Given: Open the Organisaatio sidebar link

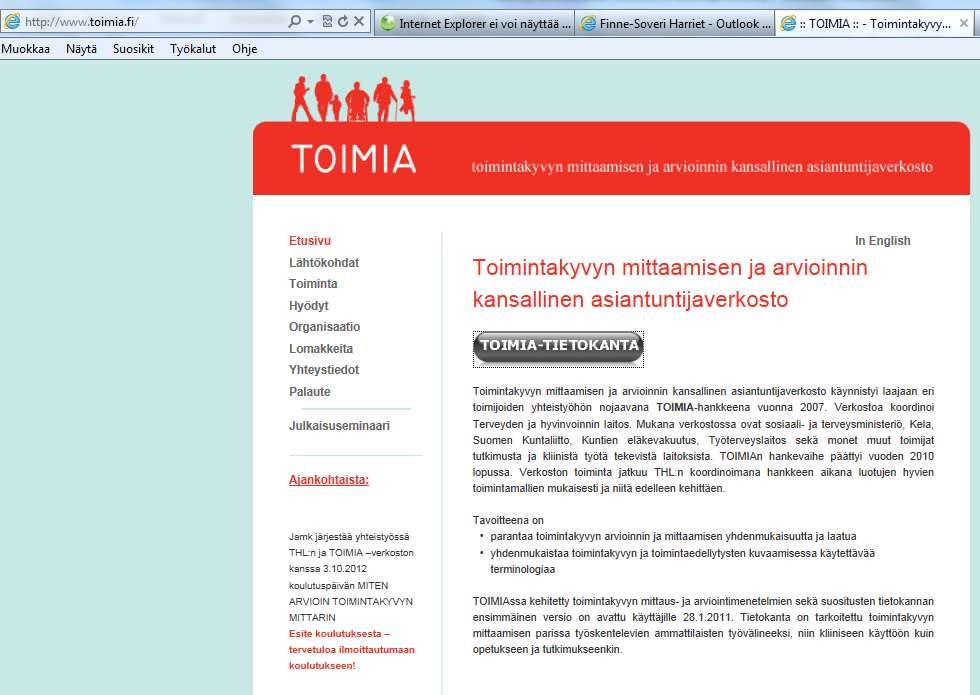Looking at the screenshot, I should click(324, 327).
